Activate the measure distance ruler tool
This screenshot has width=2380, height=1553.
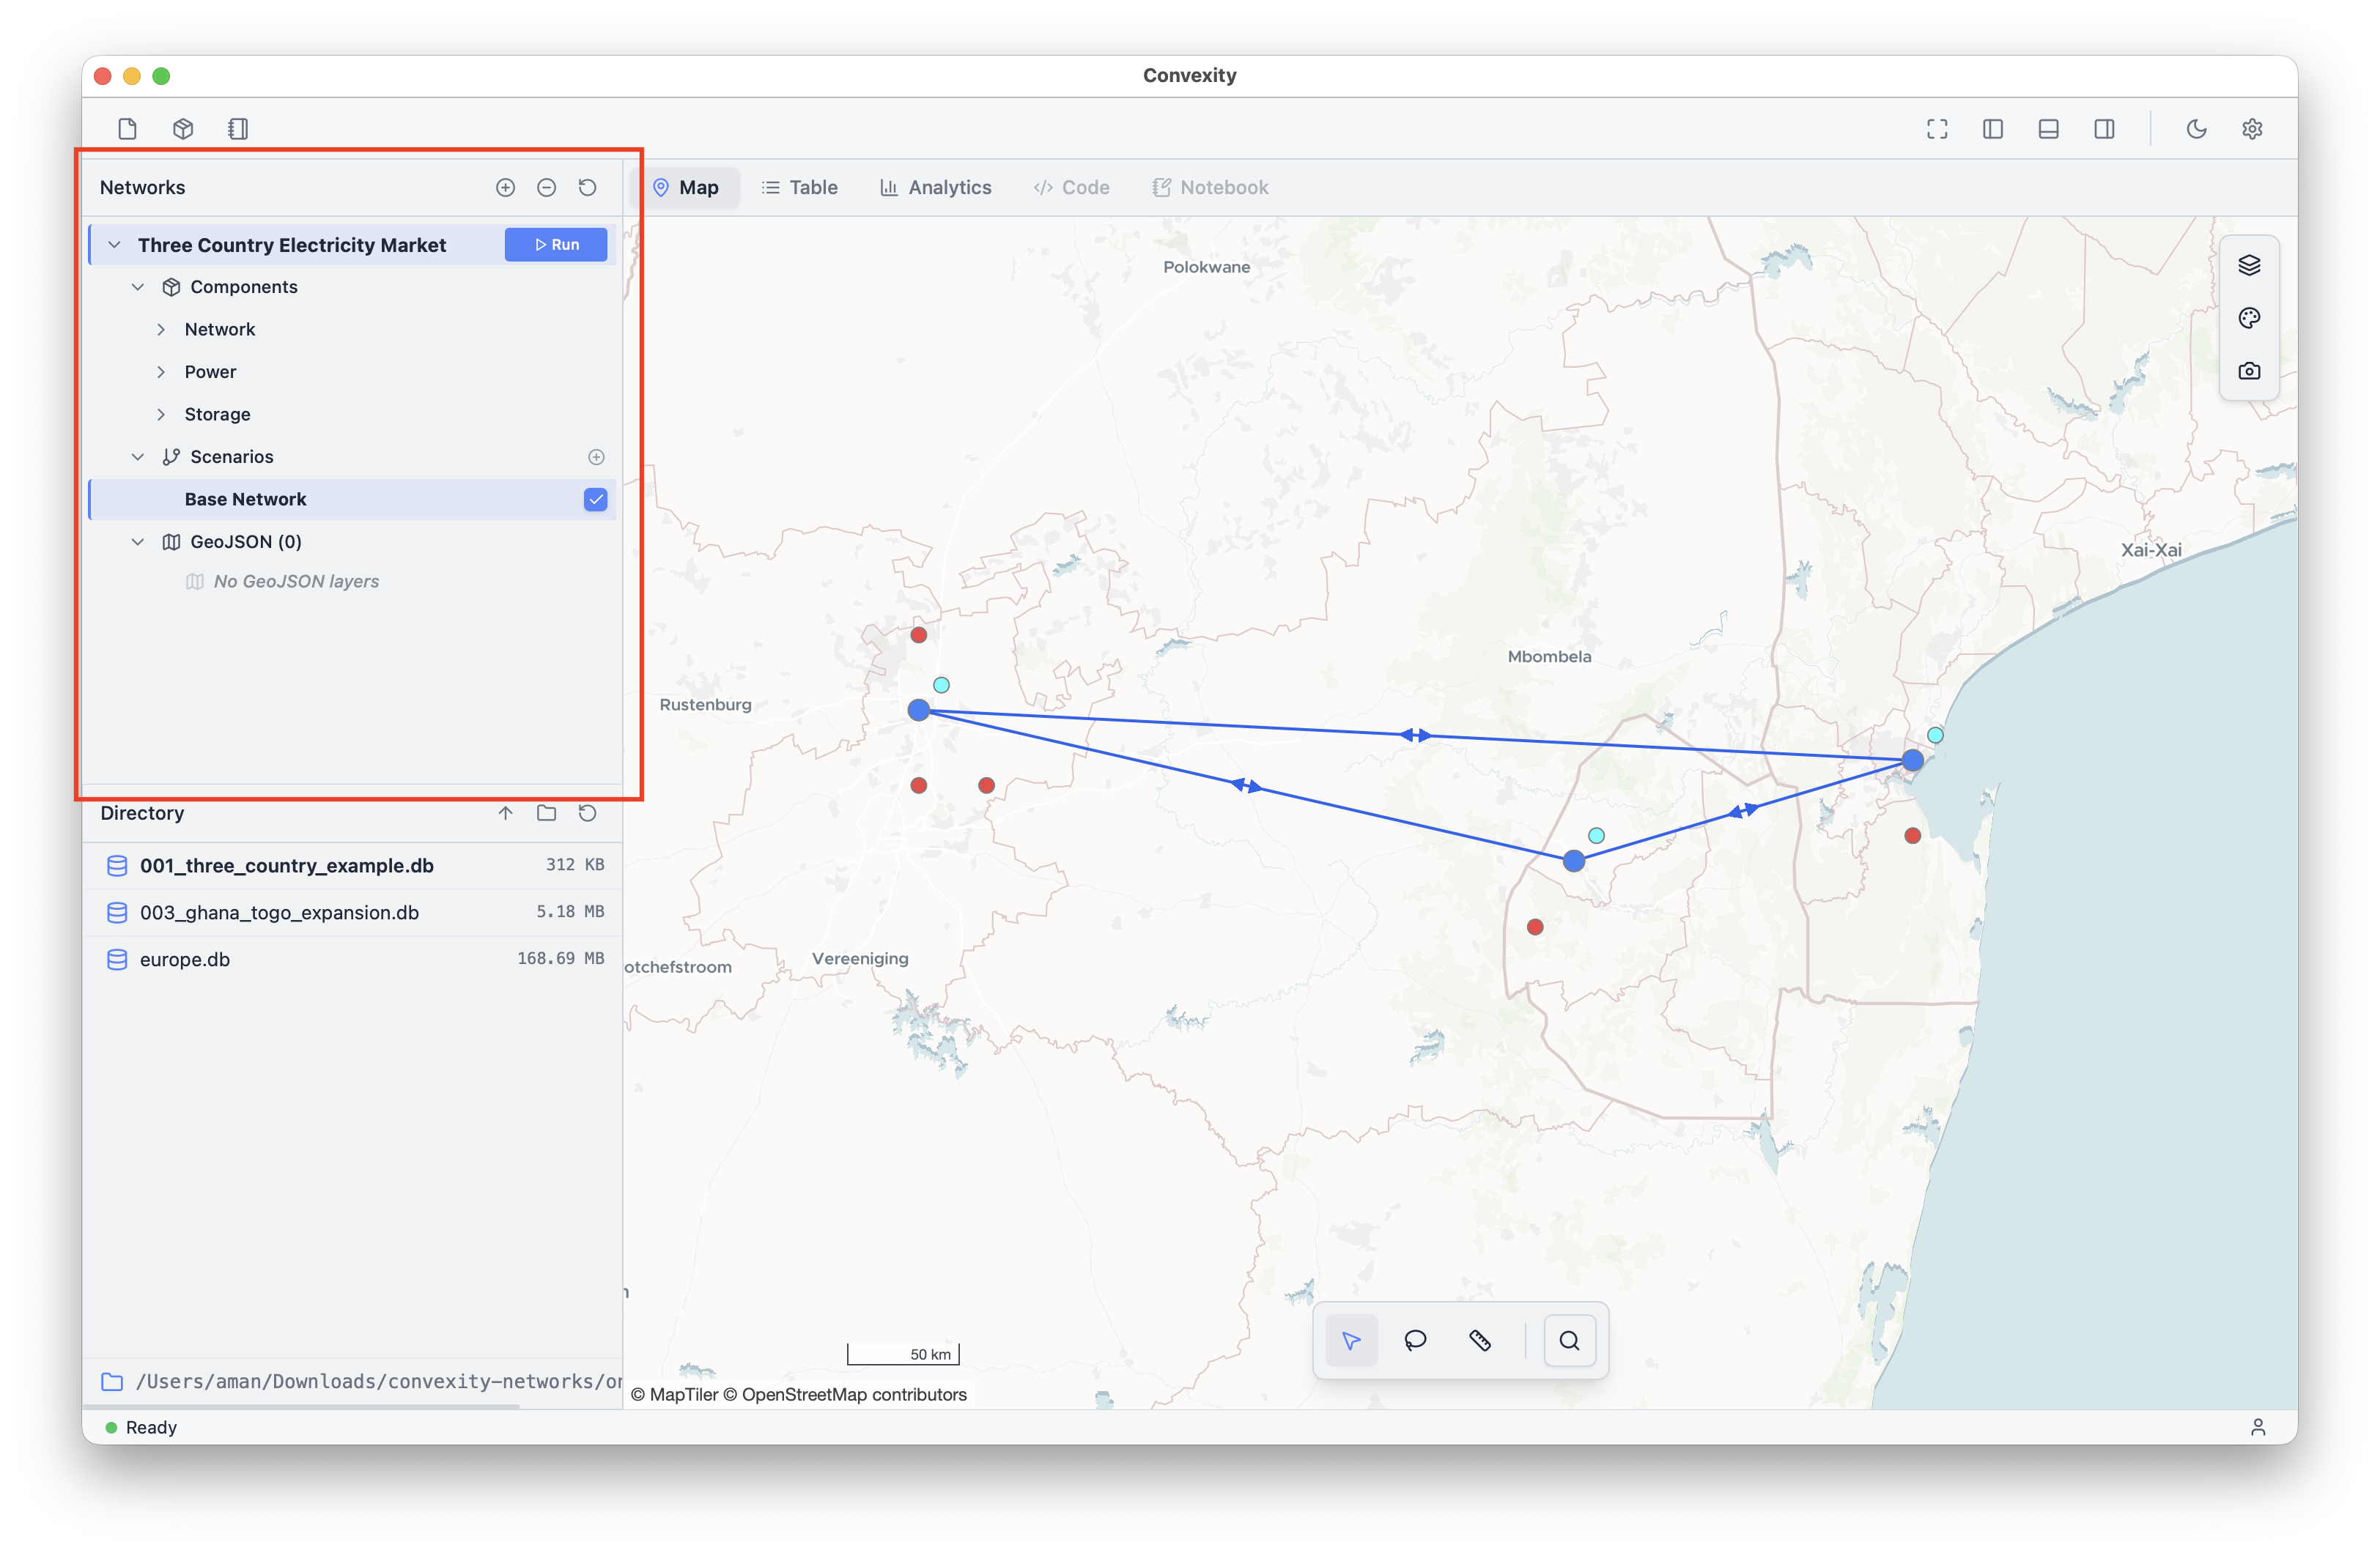1481,1340
